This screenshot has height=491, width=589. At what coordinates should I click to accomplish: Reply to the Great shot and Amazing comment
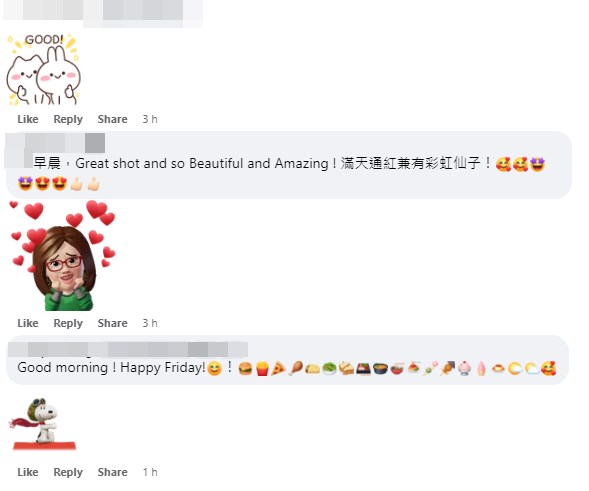(x=68, y=323)
